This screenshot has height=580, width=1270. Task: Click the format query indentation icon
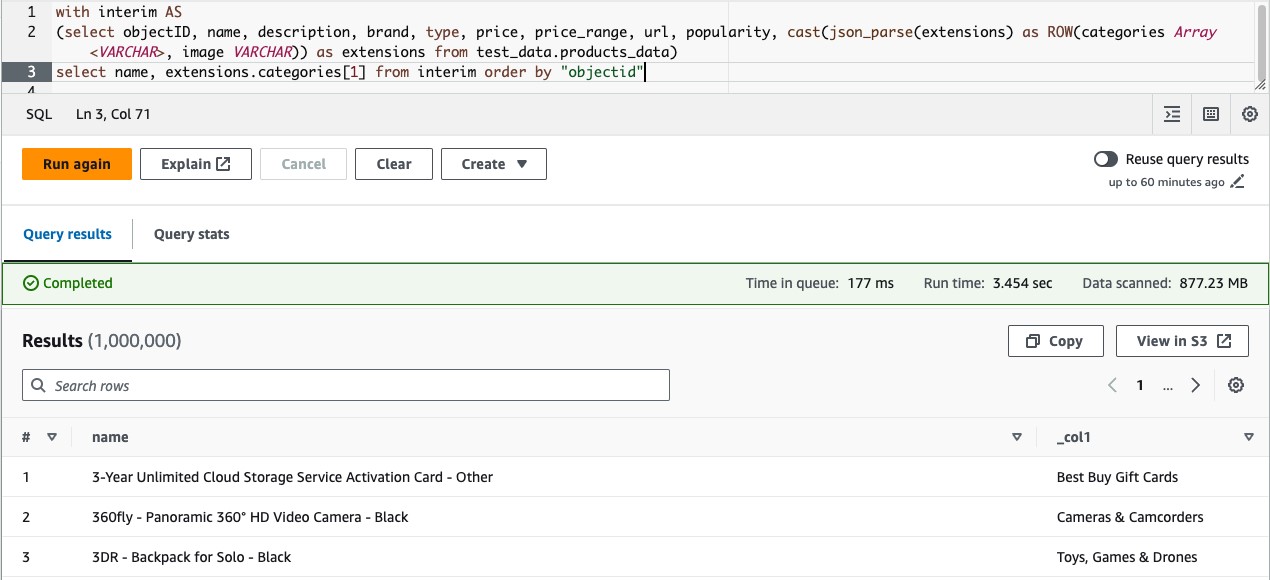click(1171, 114)
